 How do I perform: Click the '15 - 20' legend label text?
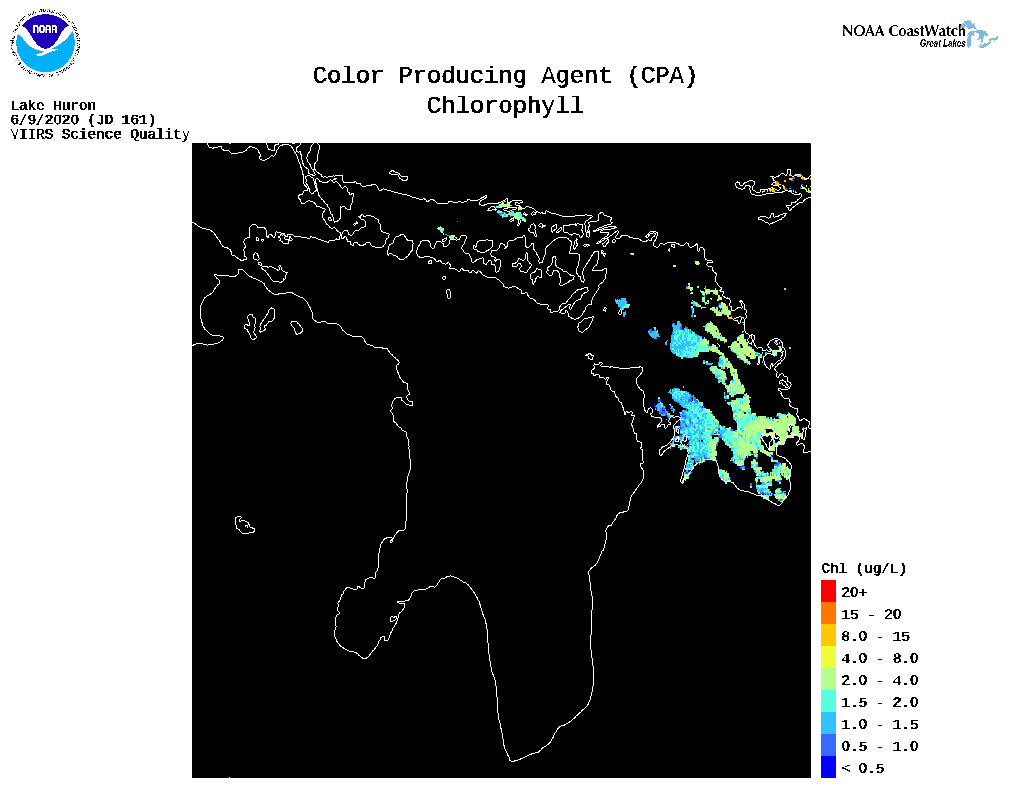[x=871, y=614]
